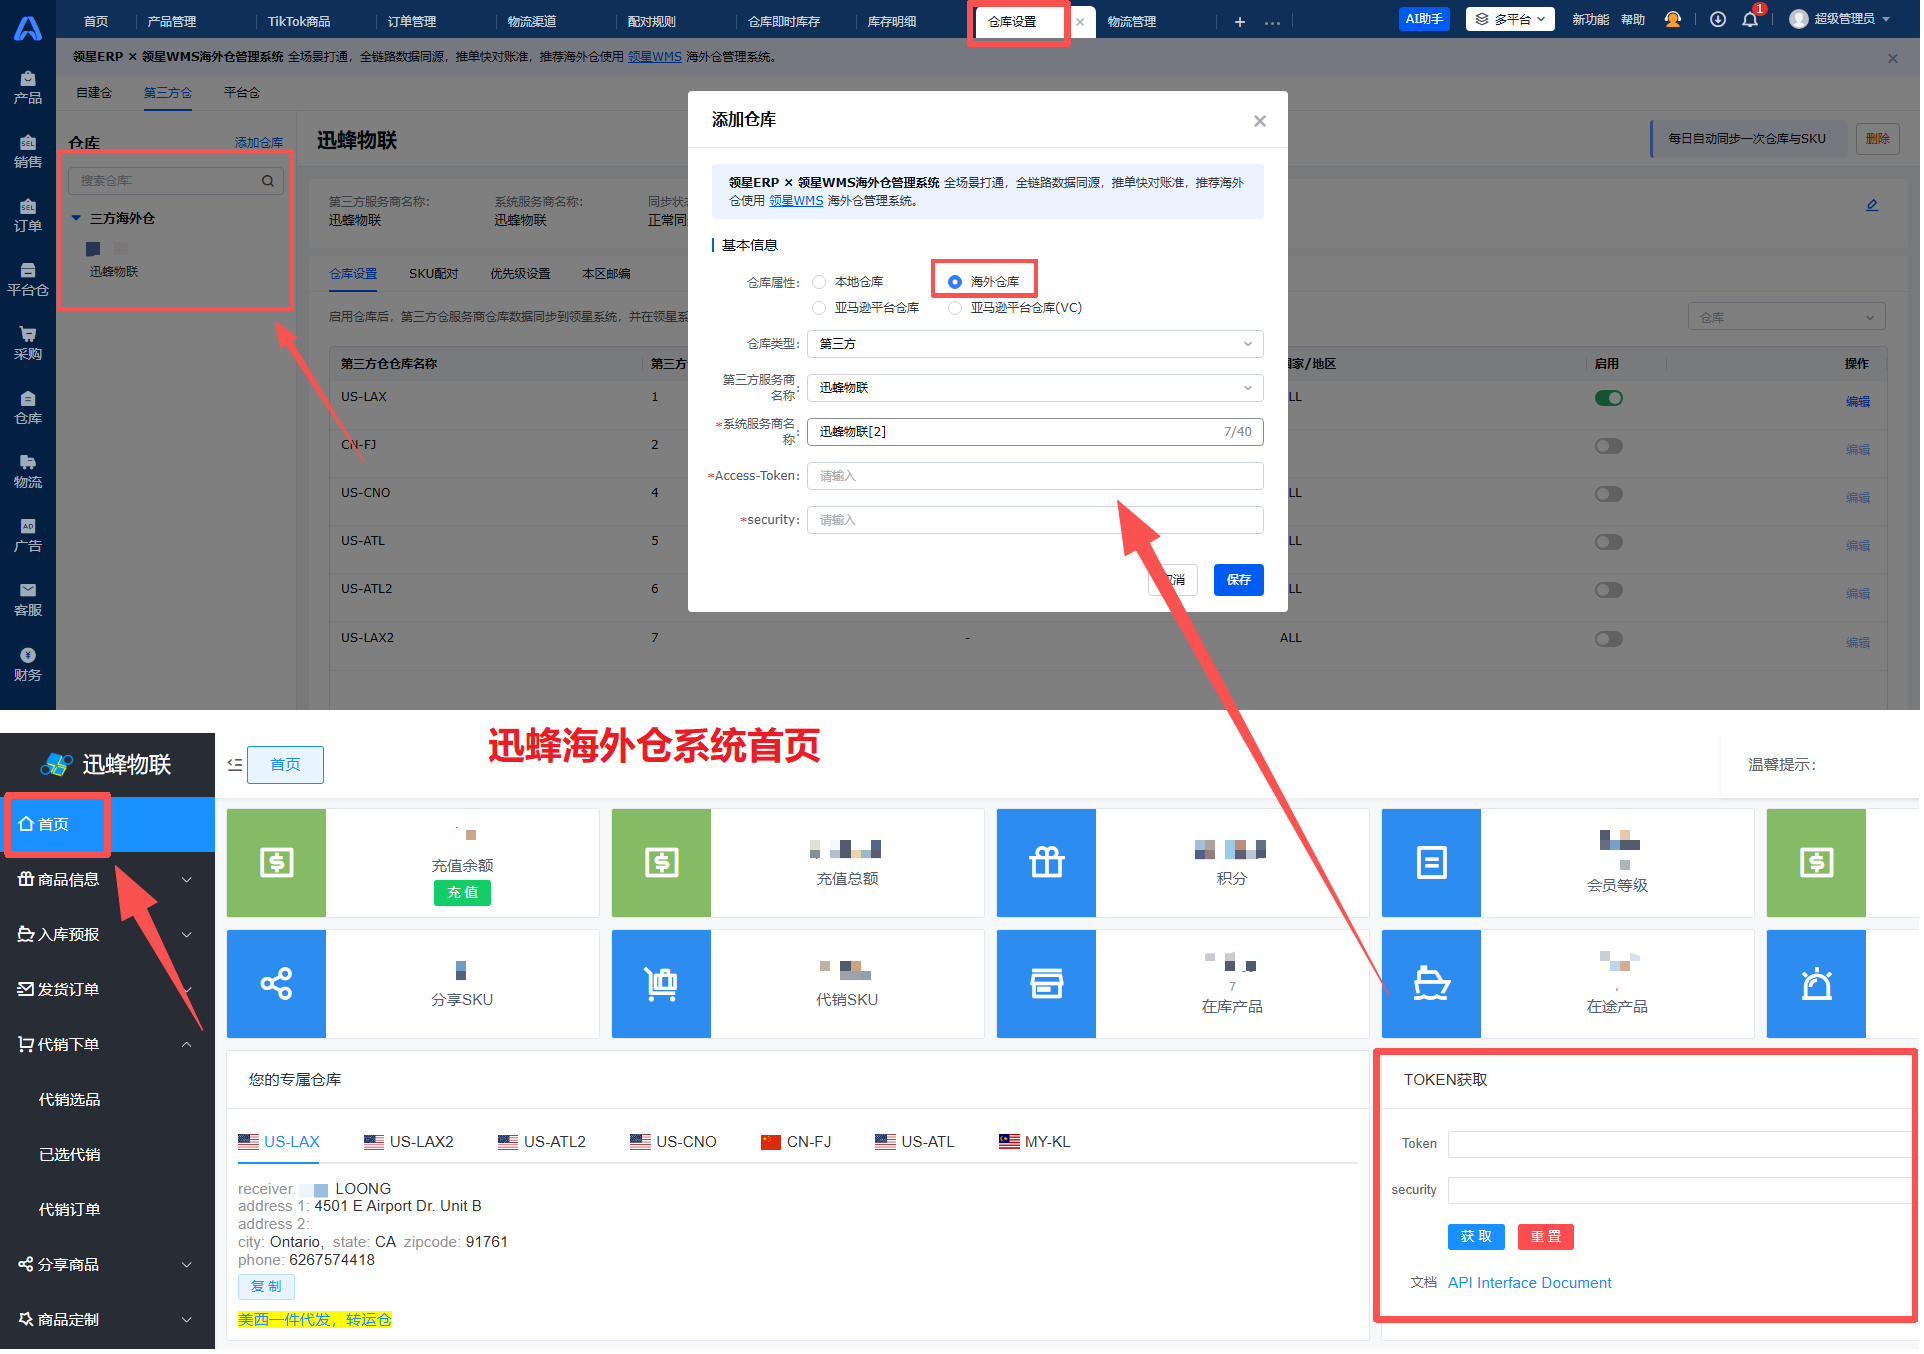Switch to the 物流管理 top tab

pos(1132,21)
